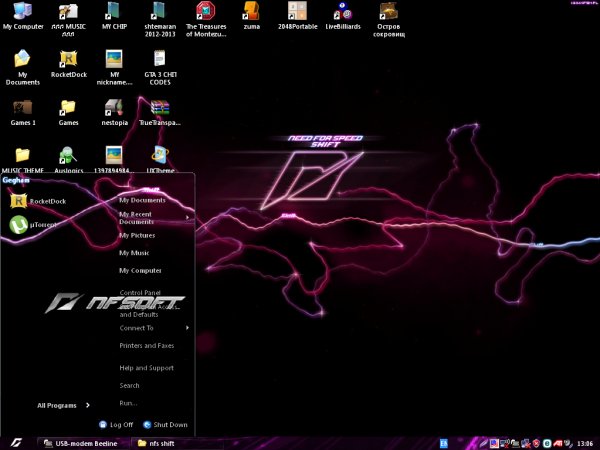This screenshot has height=450, width=600.
Task: Click the EN language indicator in taskbar
Action: pos(443,443)
